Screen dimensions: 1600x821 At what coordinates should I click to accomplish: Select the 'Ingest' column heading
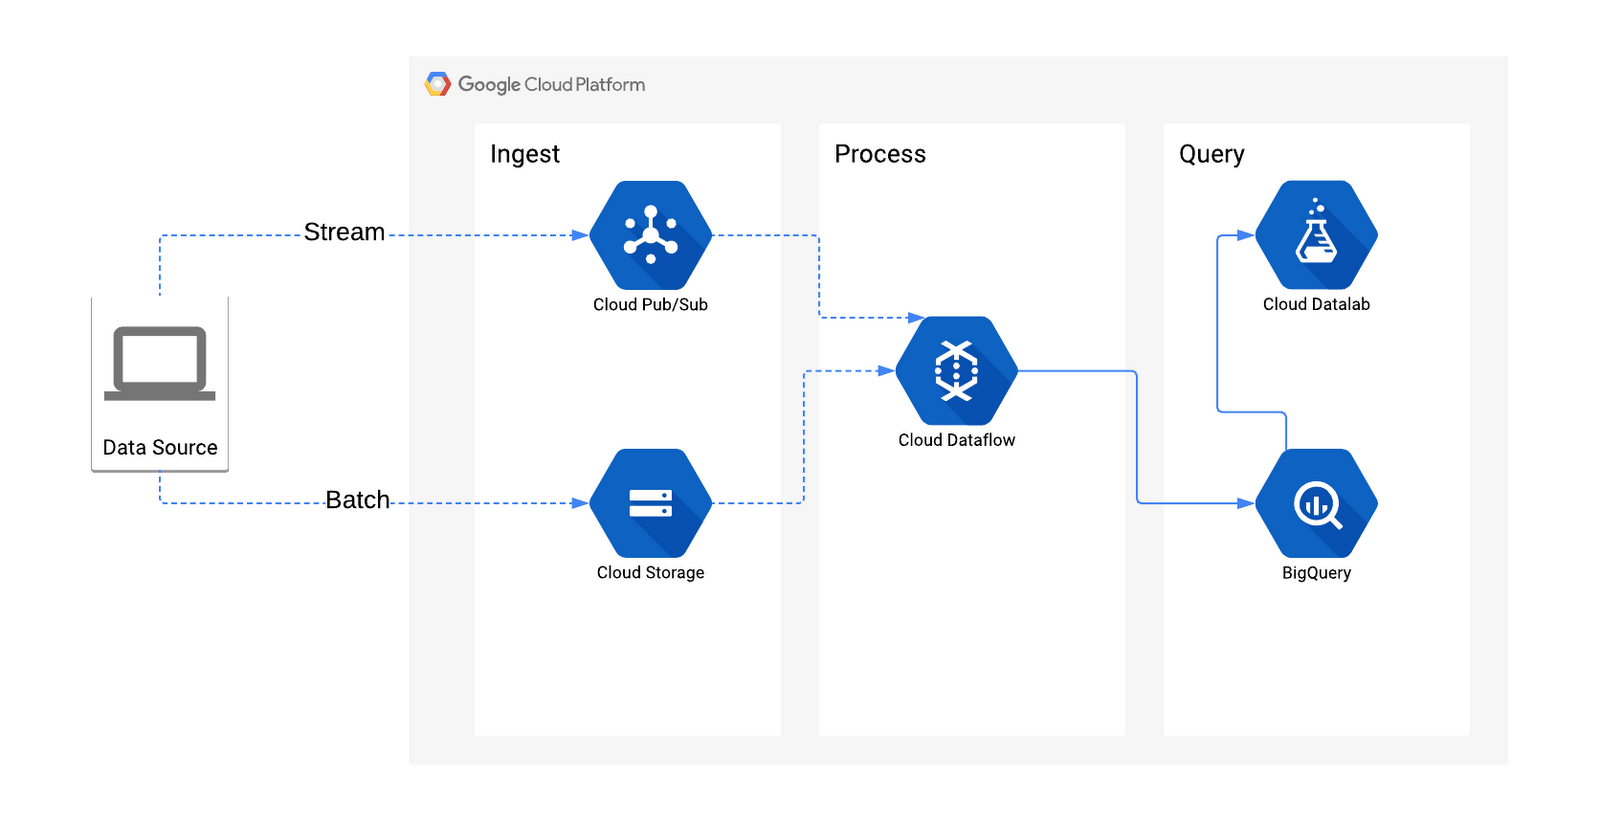pos(525,154)
